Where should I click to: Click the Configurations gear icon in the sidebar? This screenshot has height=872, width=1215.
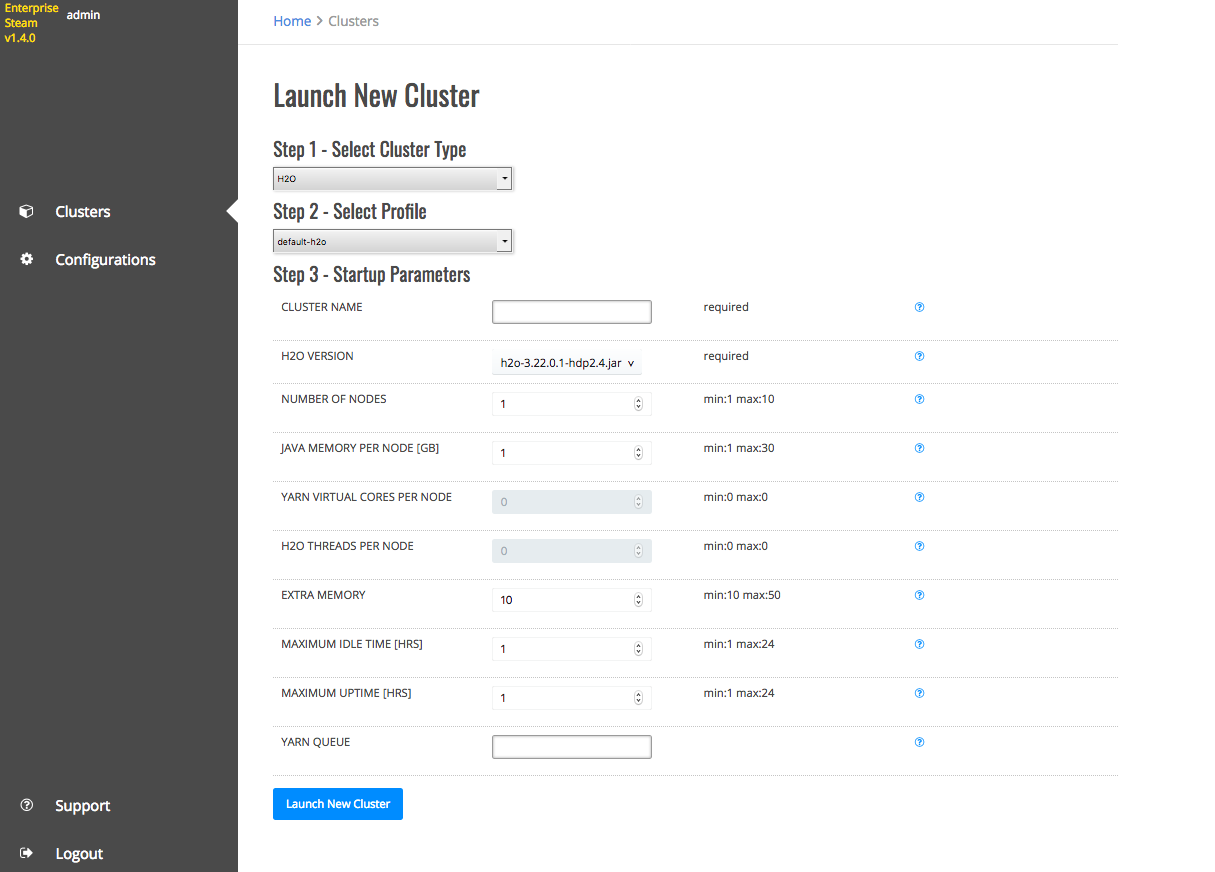click(x=27, y=259)
